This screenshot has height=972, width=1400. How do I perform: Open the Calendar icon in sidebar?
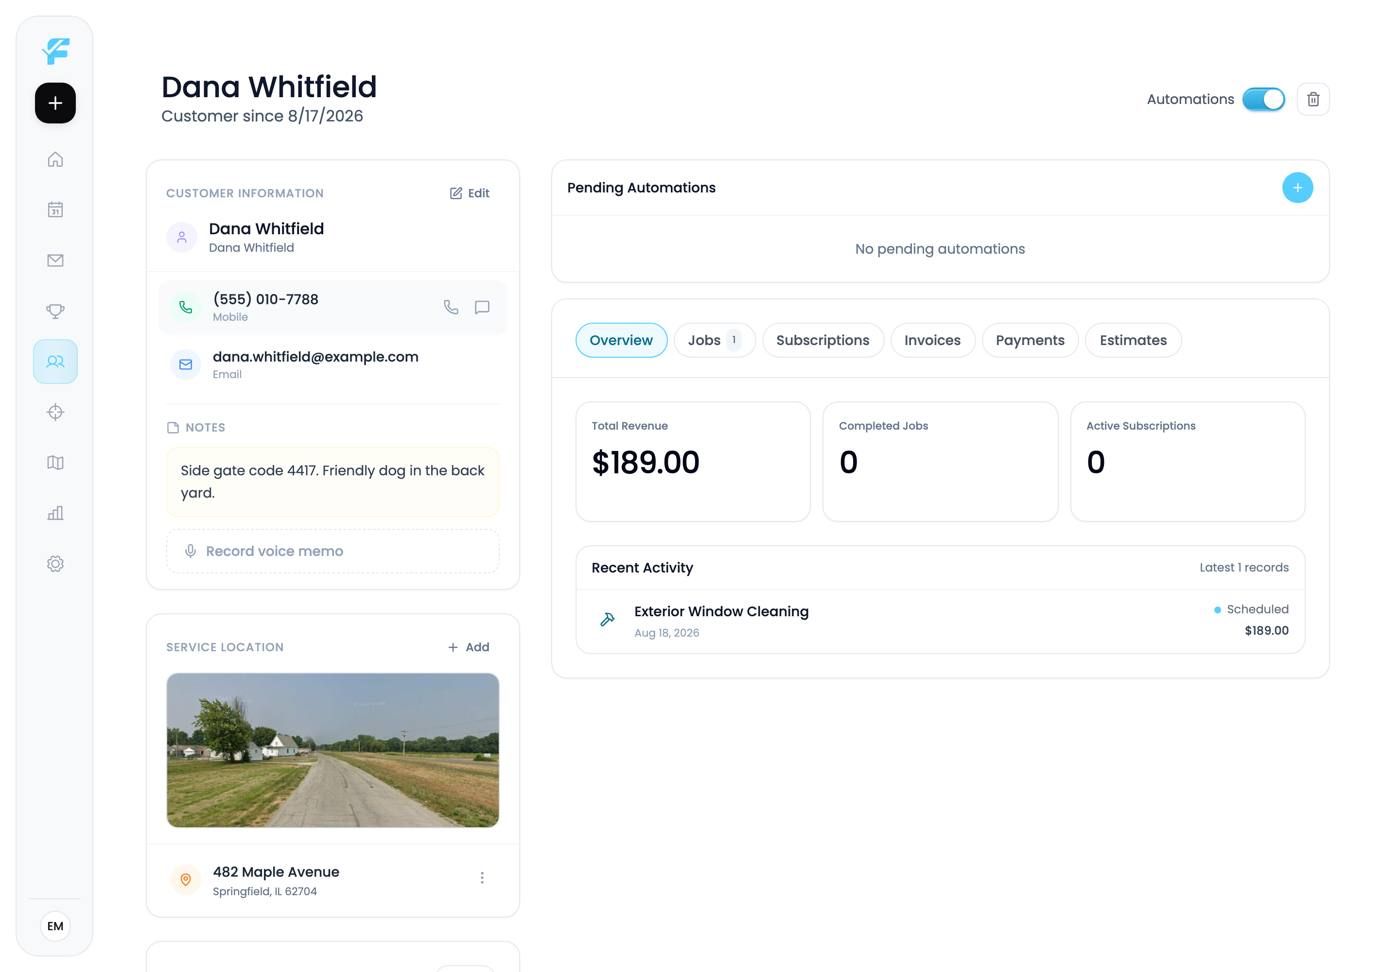tap(55, 210)
